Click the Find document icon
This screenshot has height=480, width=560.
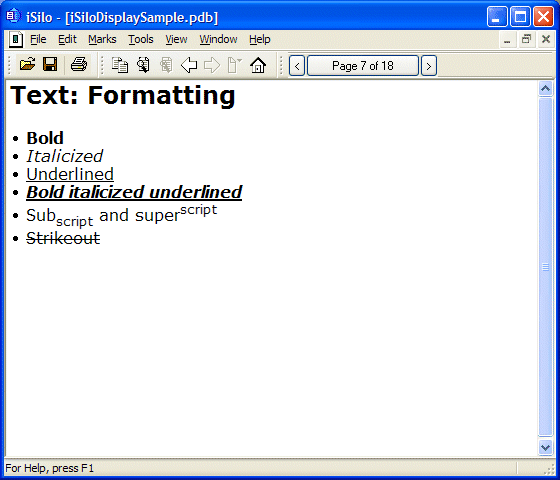point(143,65)
